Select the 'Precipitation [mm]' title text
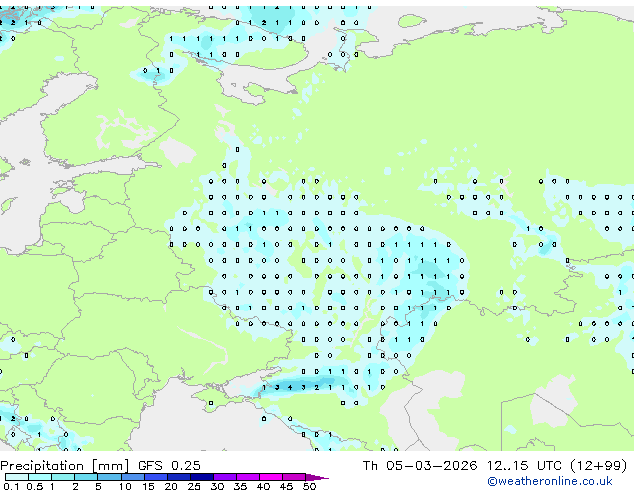The height and width of the screenshot is (490, 634). 65,466
